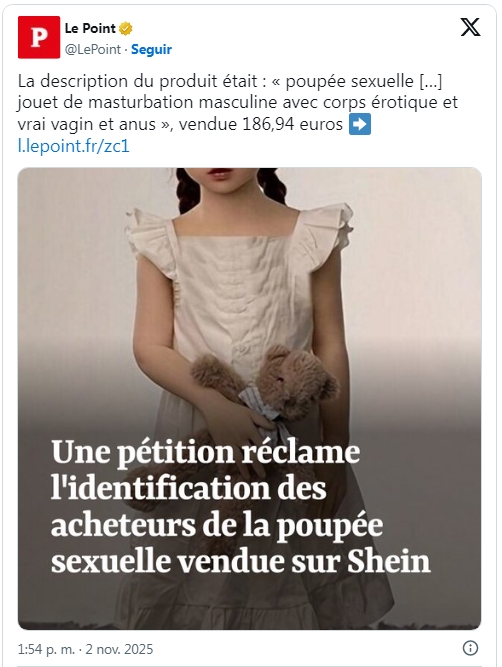Click the tweet text 'vrai vagin et anus'

pyautogui.click(x=87, y=124)
